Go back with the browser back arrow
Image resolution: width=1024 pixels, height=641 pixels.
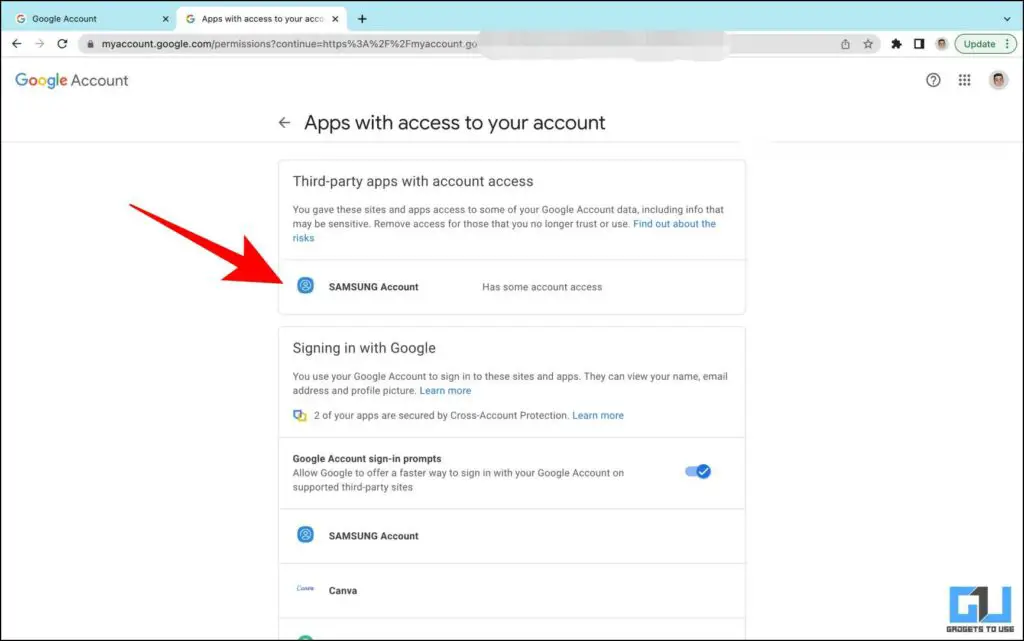(x=17, y=44)
